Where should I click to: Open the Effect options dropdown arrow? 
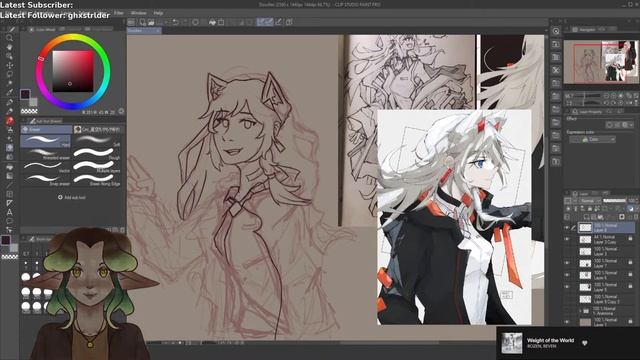click(x=631, y=125)
